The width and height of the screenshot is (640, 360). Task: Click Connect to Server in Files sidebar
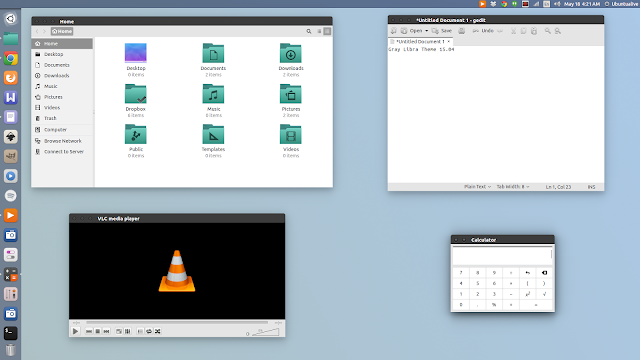pos(62,151)
